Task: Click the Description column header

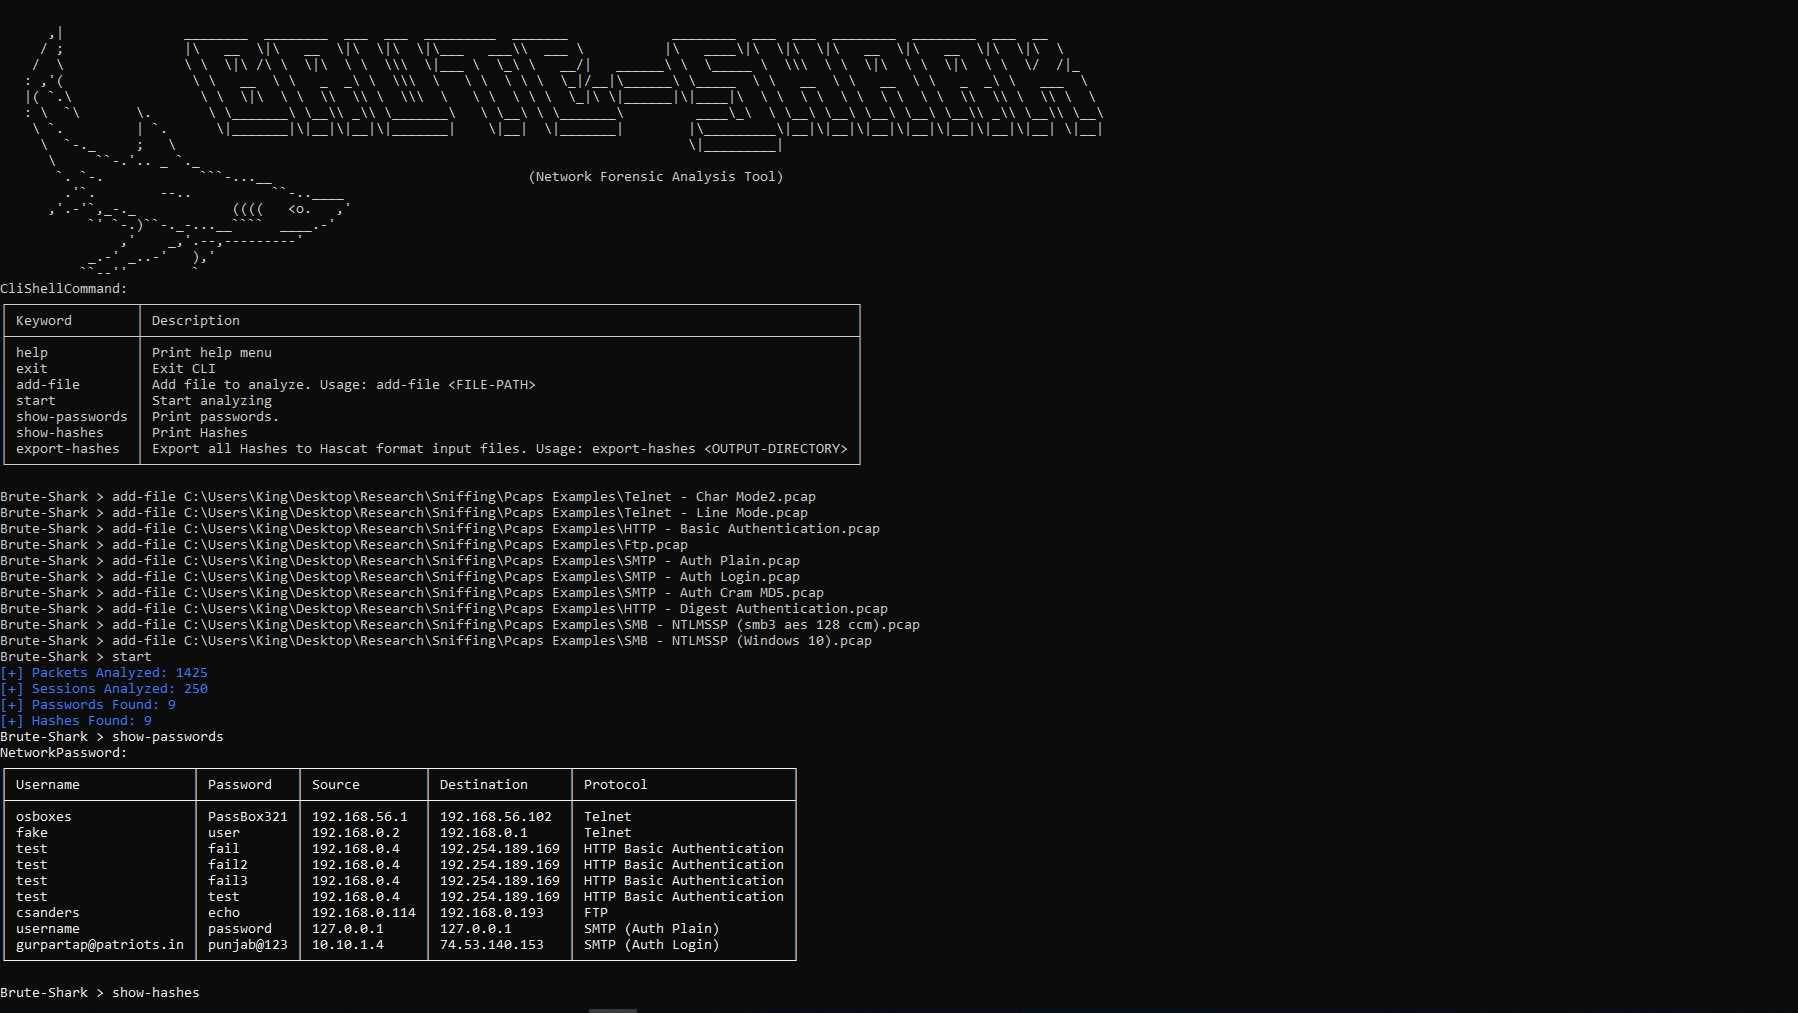Action: 196,321
